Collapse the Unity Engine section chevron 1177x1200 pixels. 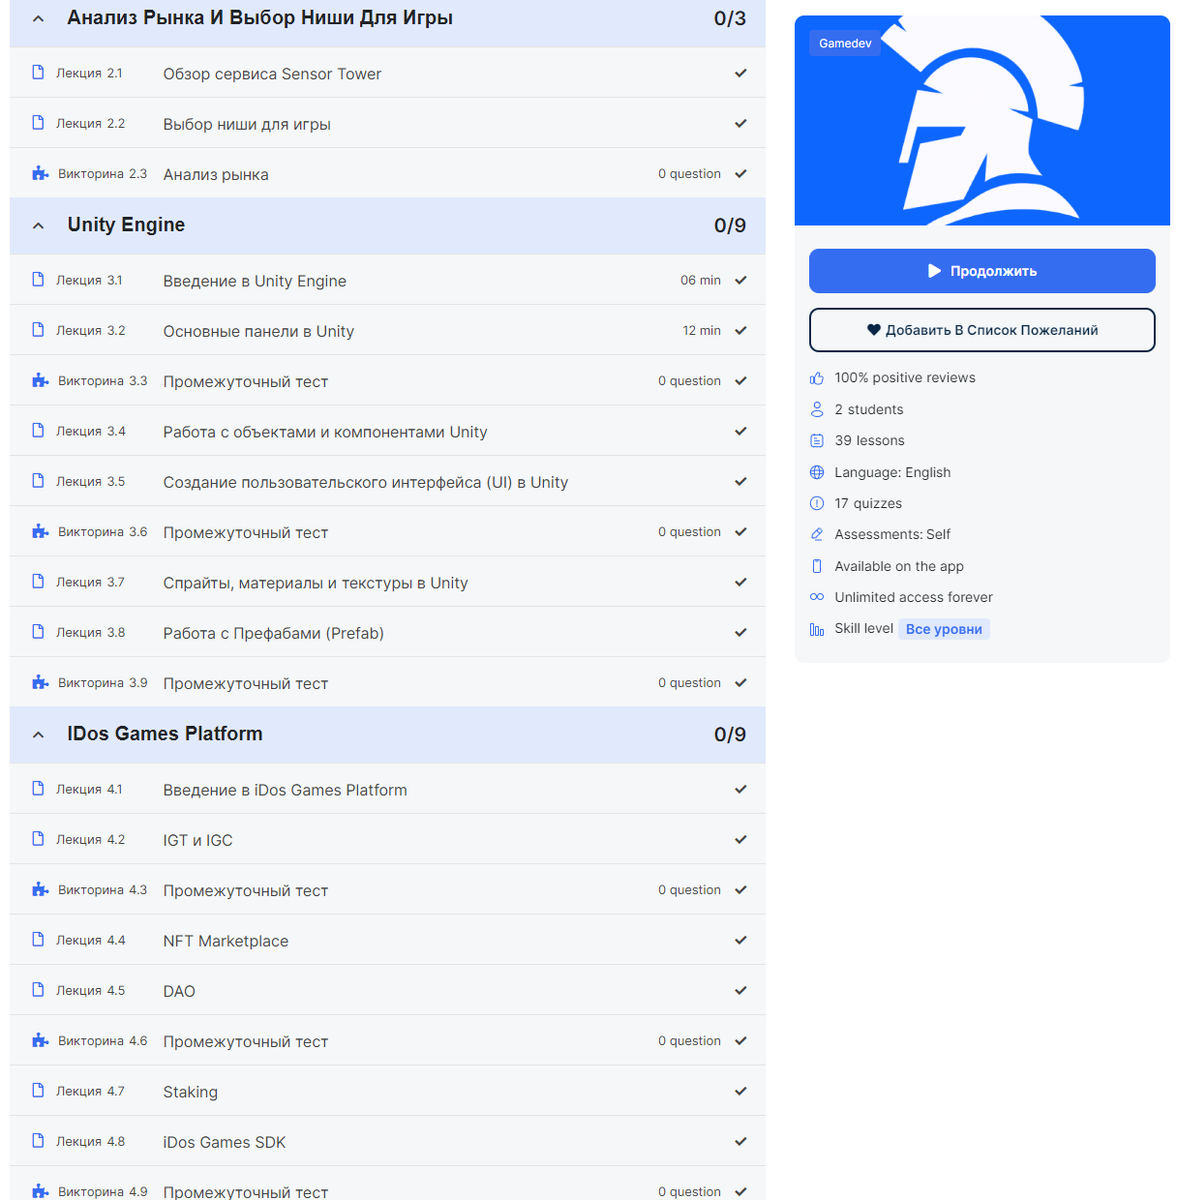(x=38, y=225)
